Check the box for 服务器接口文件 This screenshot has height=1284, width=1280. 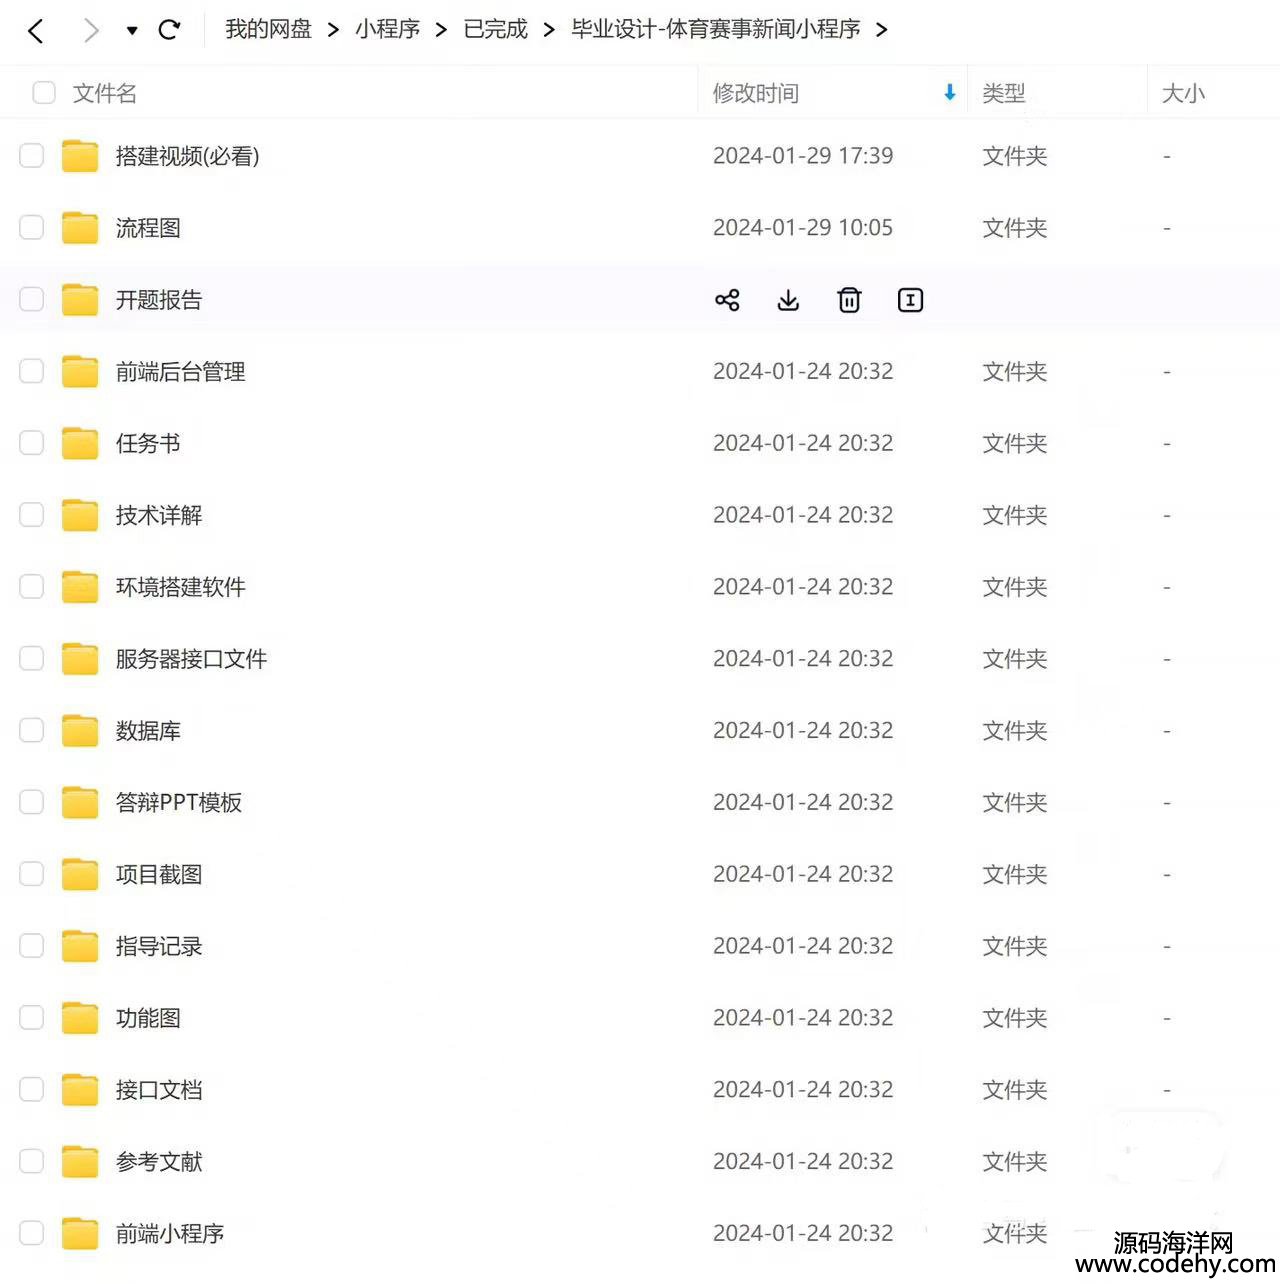click(x=32, y=659)
